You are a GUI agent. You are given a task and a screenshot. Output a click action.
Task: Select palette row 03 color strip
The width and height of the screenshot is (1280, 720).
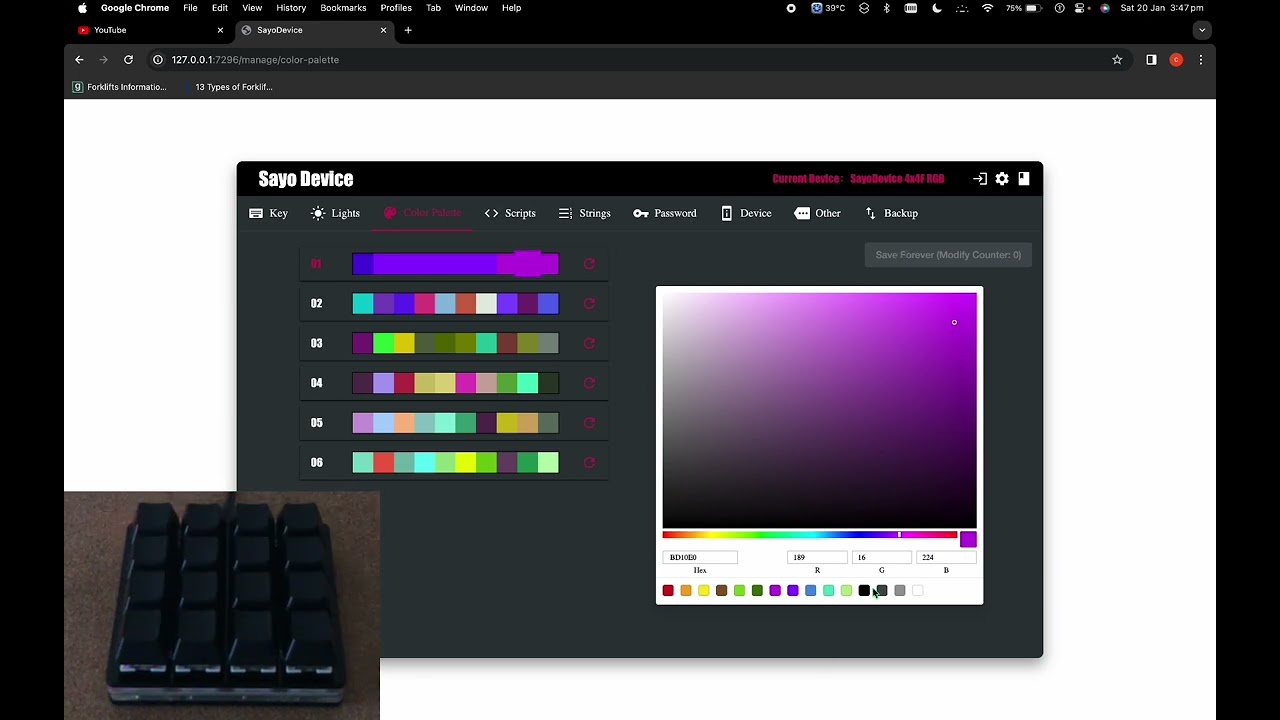tap(456, 343)
